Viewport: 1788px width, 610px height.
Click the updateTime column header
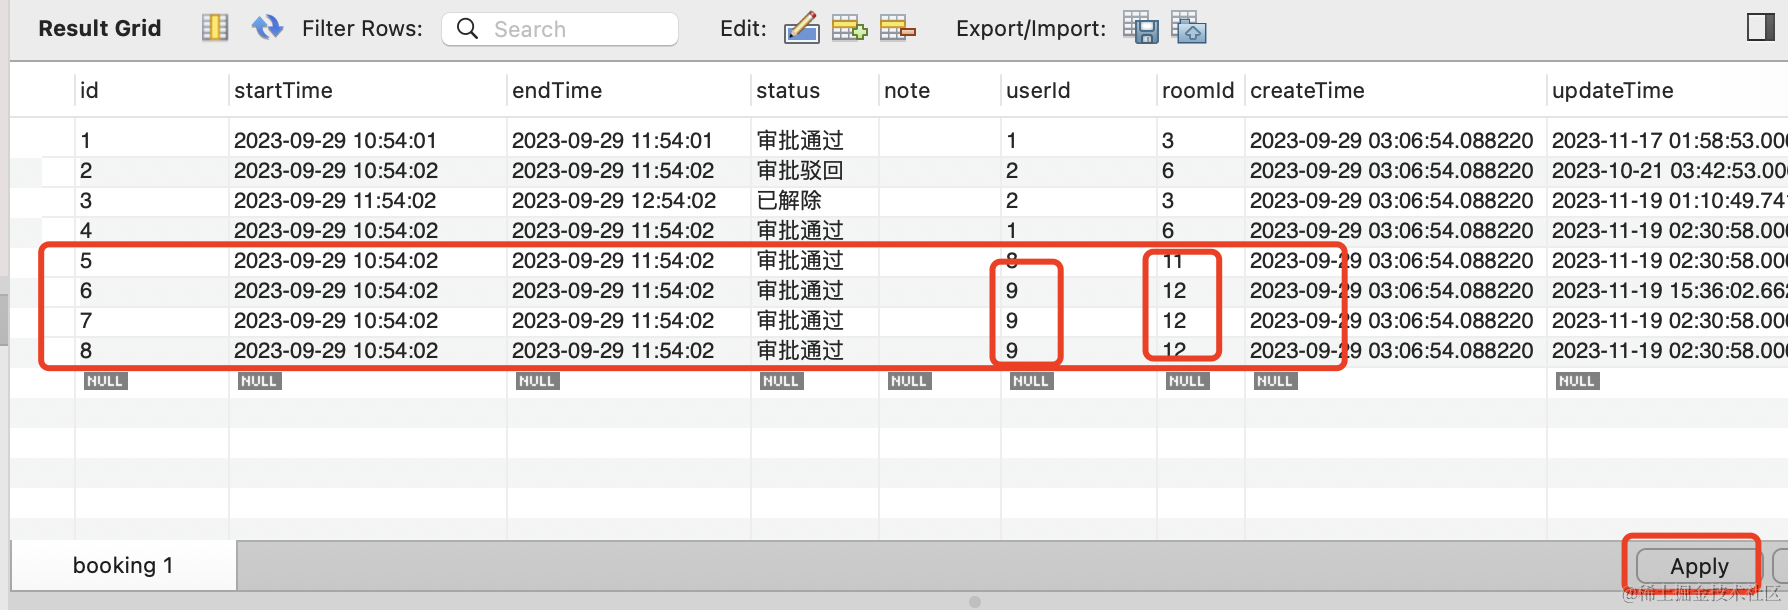point(1612,91)
